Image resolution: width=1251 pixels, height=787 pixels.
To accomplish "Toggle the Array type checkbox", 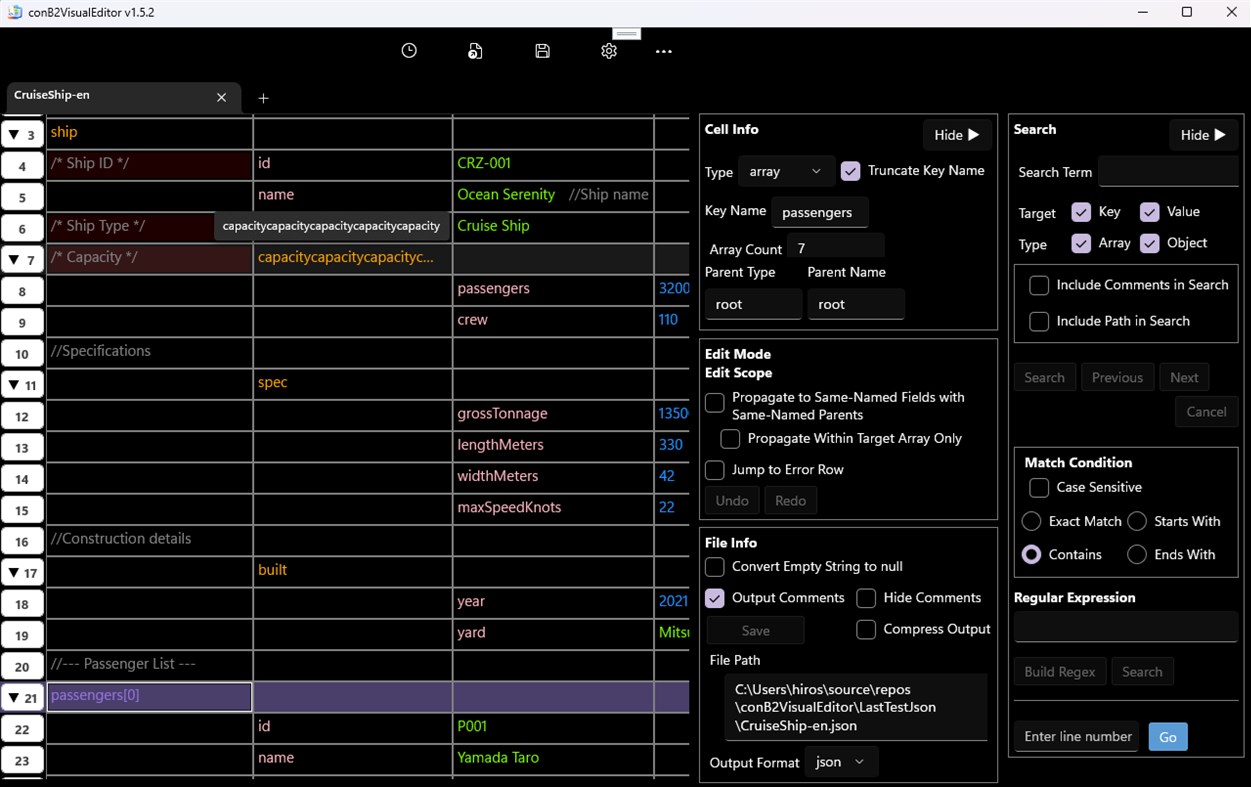I will [x=1080, y=243].
